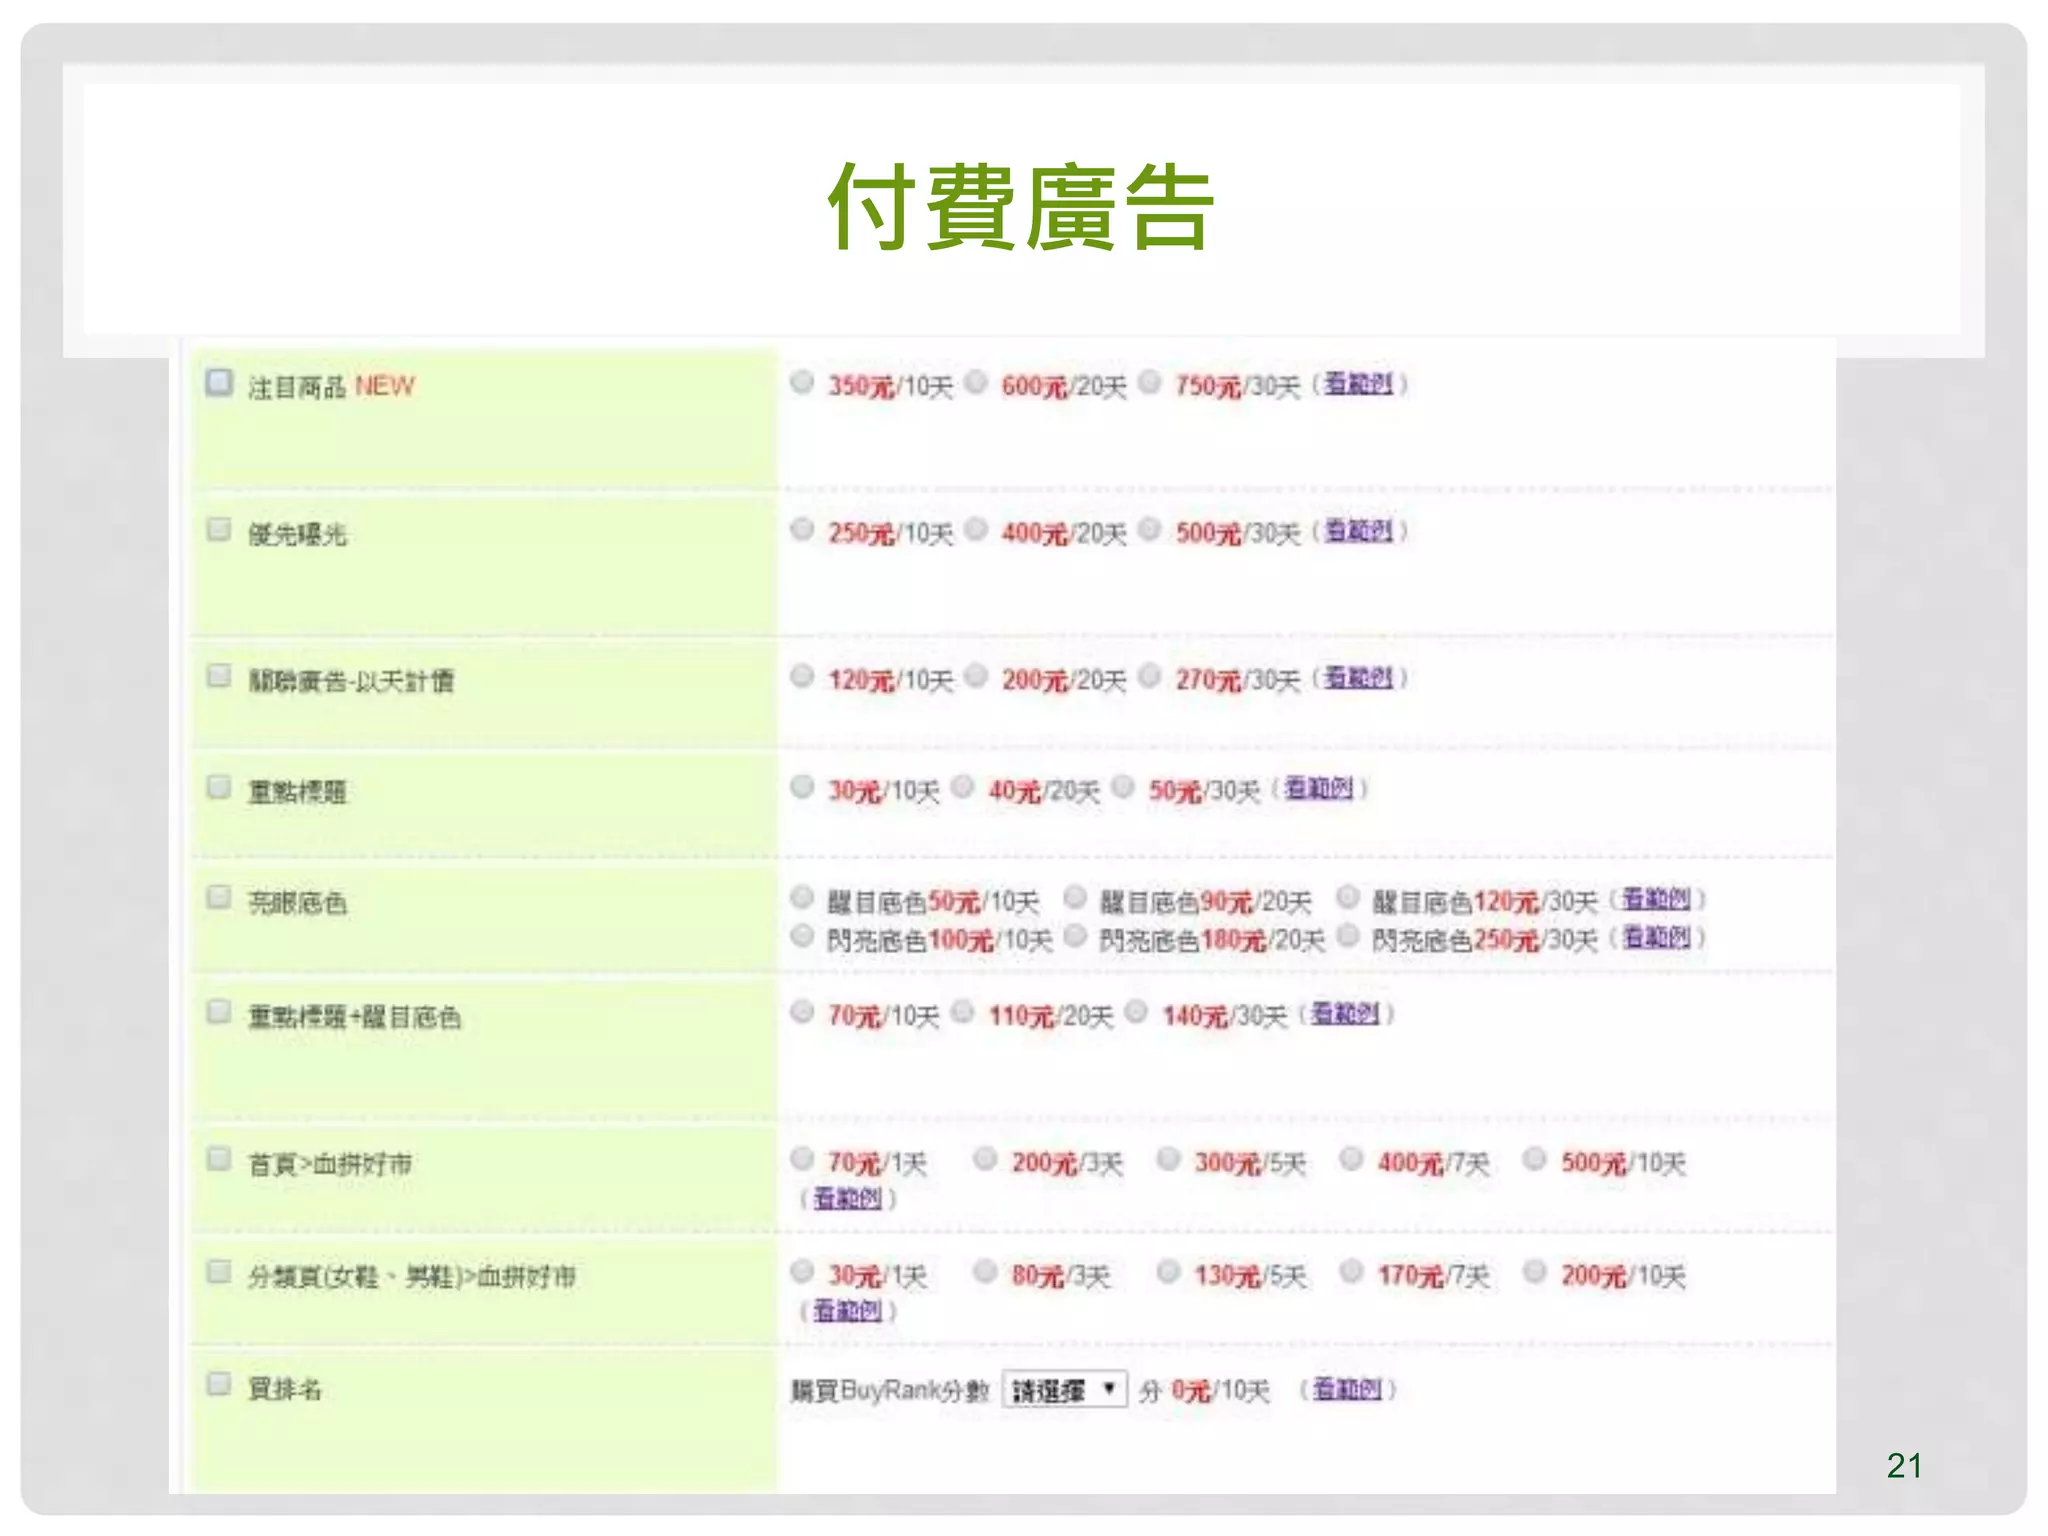Select 110元/20天 radio for 重點標題+醒目底色
Screen dimensions: 2048x1536
(962, 1013)
